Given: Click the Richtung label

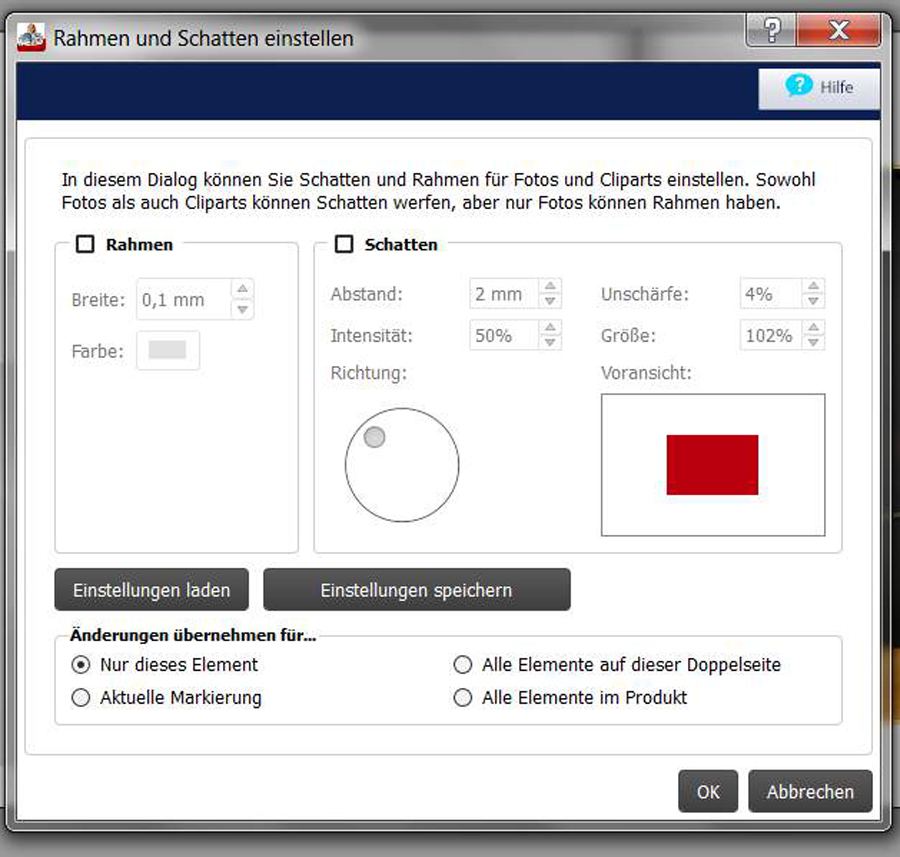Looking at the screenshot, I should (x=368, y=373).
